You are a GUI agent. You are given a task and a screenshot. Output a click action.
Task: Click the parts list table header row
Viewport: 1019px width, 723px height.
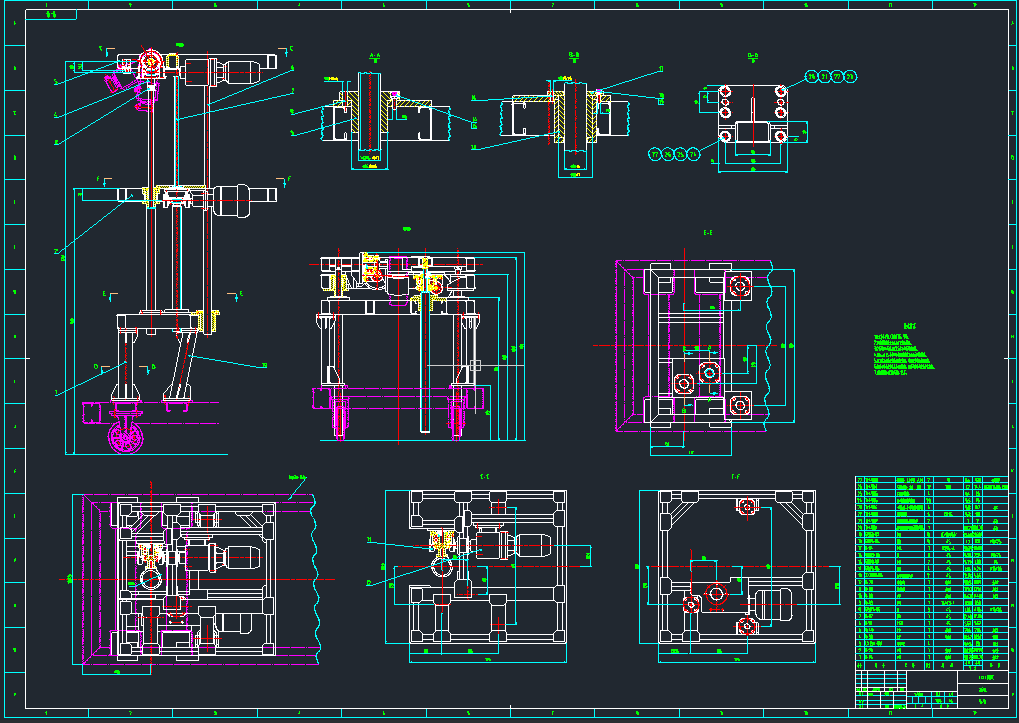coord(932,665)
